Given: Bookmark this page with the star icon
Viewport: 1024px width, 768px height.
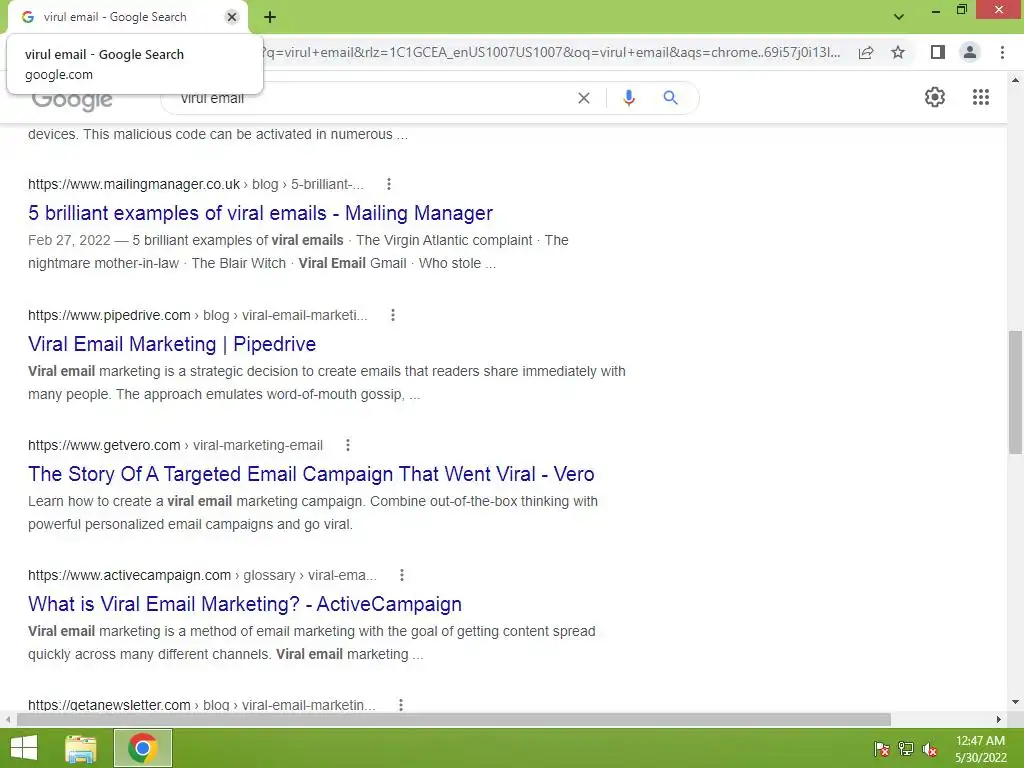Looking at the screenshot, I should (898, 52).
